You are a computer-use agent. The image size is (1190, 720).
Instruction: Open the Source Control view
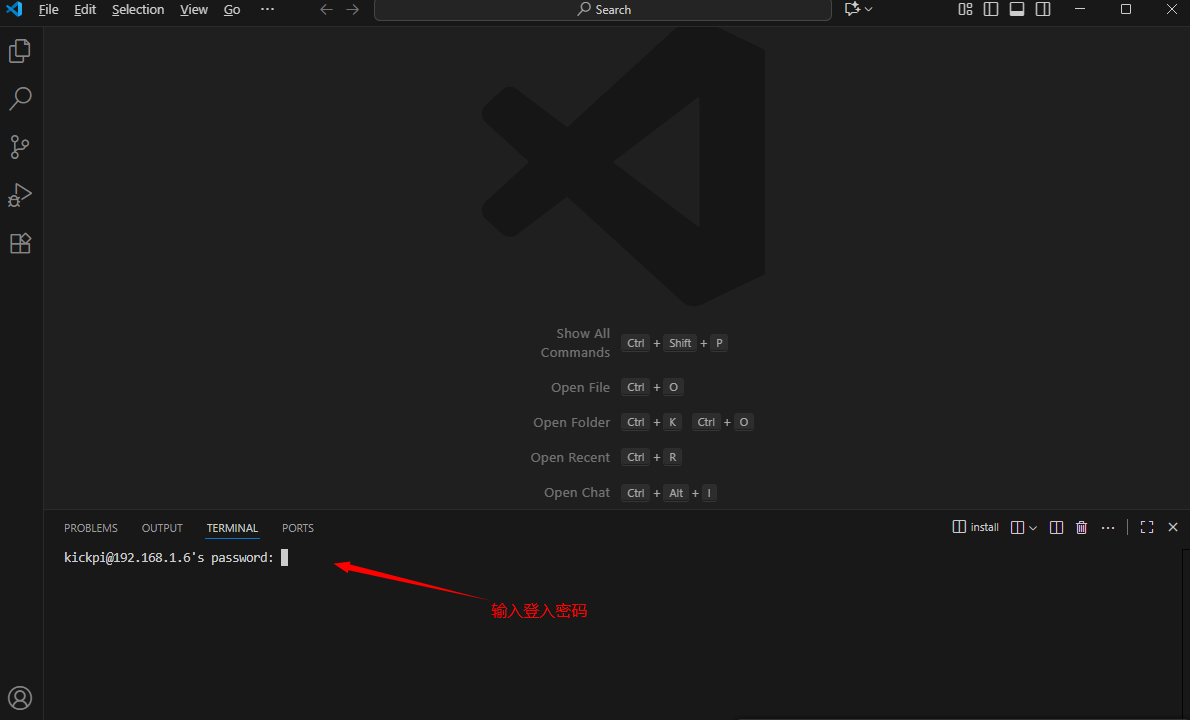(x=20, y=147)
